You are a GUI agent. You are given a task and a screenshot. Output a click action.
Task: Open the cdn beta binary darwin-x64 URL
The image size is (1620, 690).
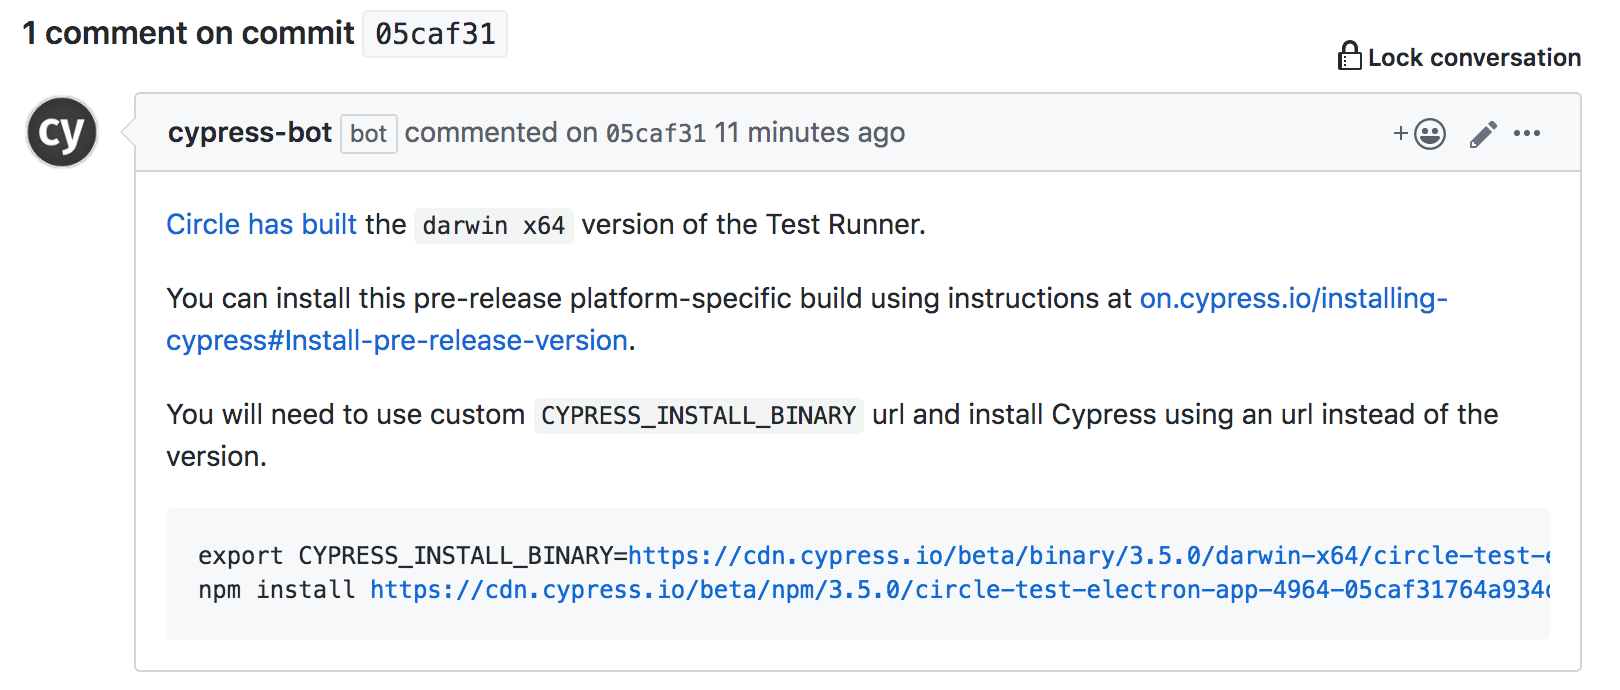tap(1089, 555)
